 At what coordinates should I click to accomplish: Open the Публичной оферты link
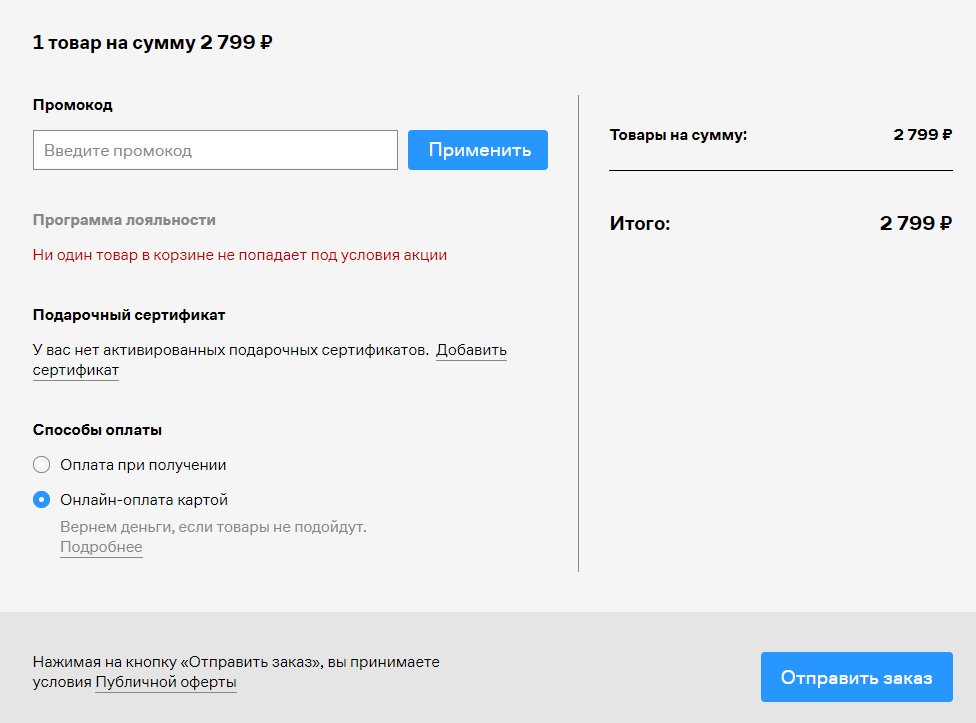(166, 682)
